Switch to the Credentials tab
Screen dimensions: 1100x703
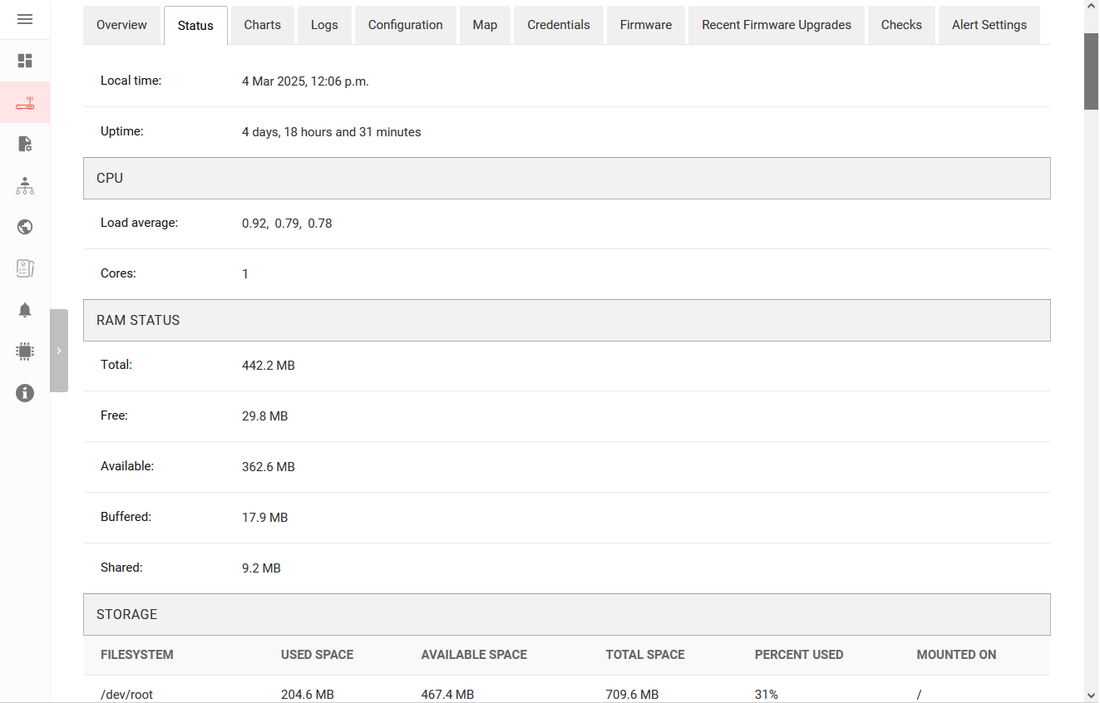558,25
